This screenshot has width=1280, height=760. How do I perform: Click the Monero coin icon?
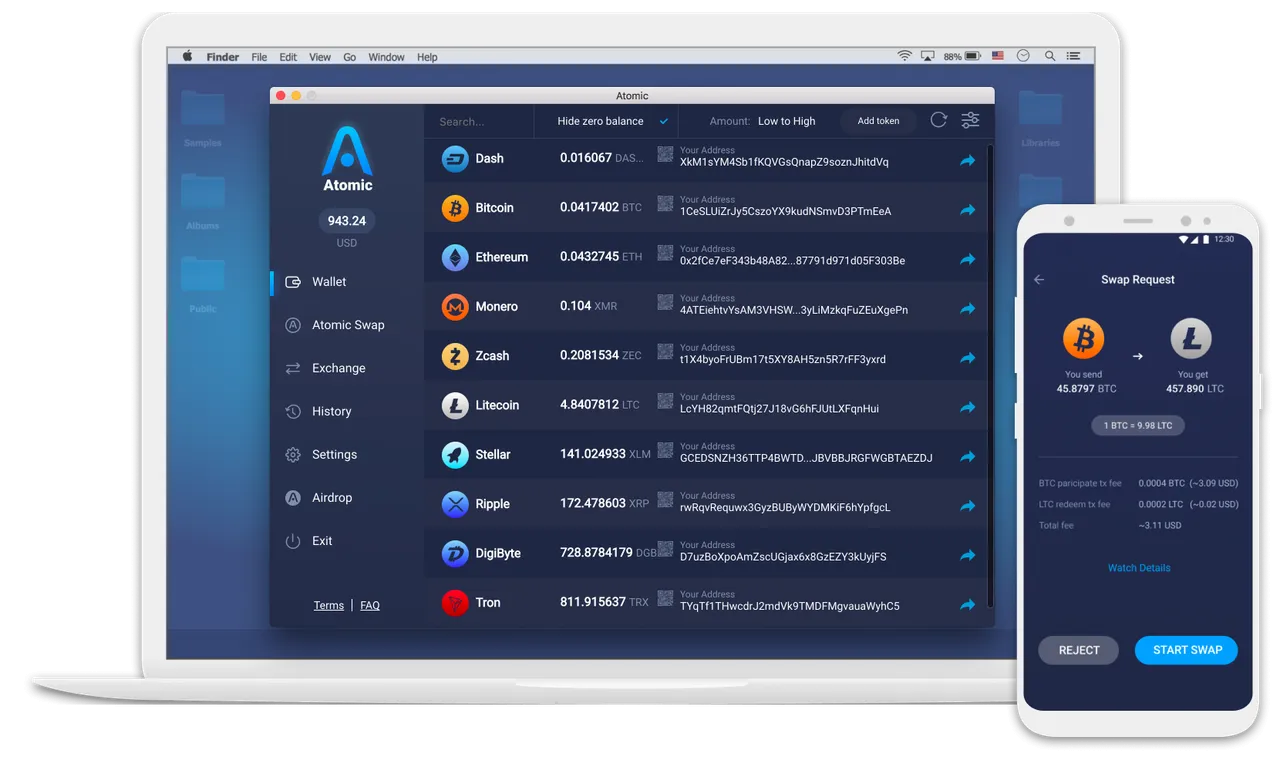pos(455,306)
